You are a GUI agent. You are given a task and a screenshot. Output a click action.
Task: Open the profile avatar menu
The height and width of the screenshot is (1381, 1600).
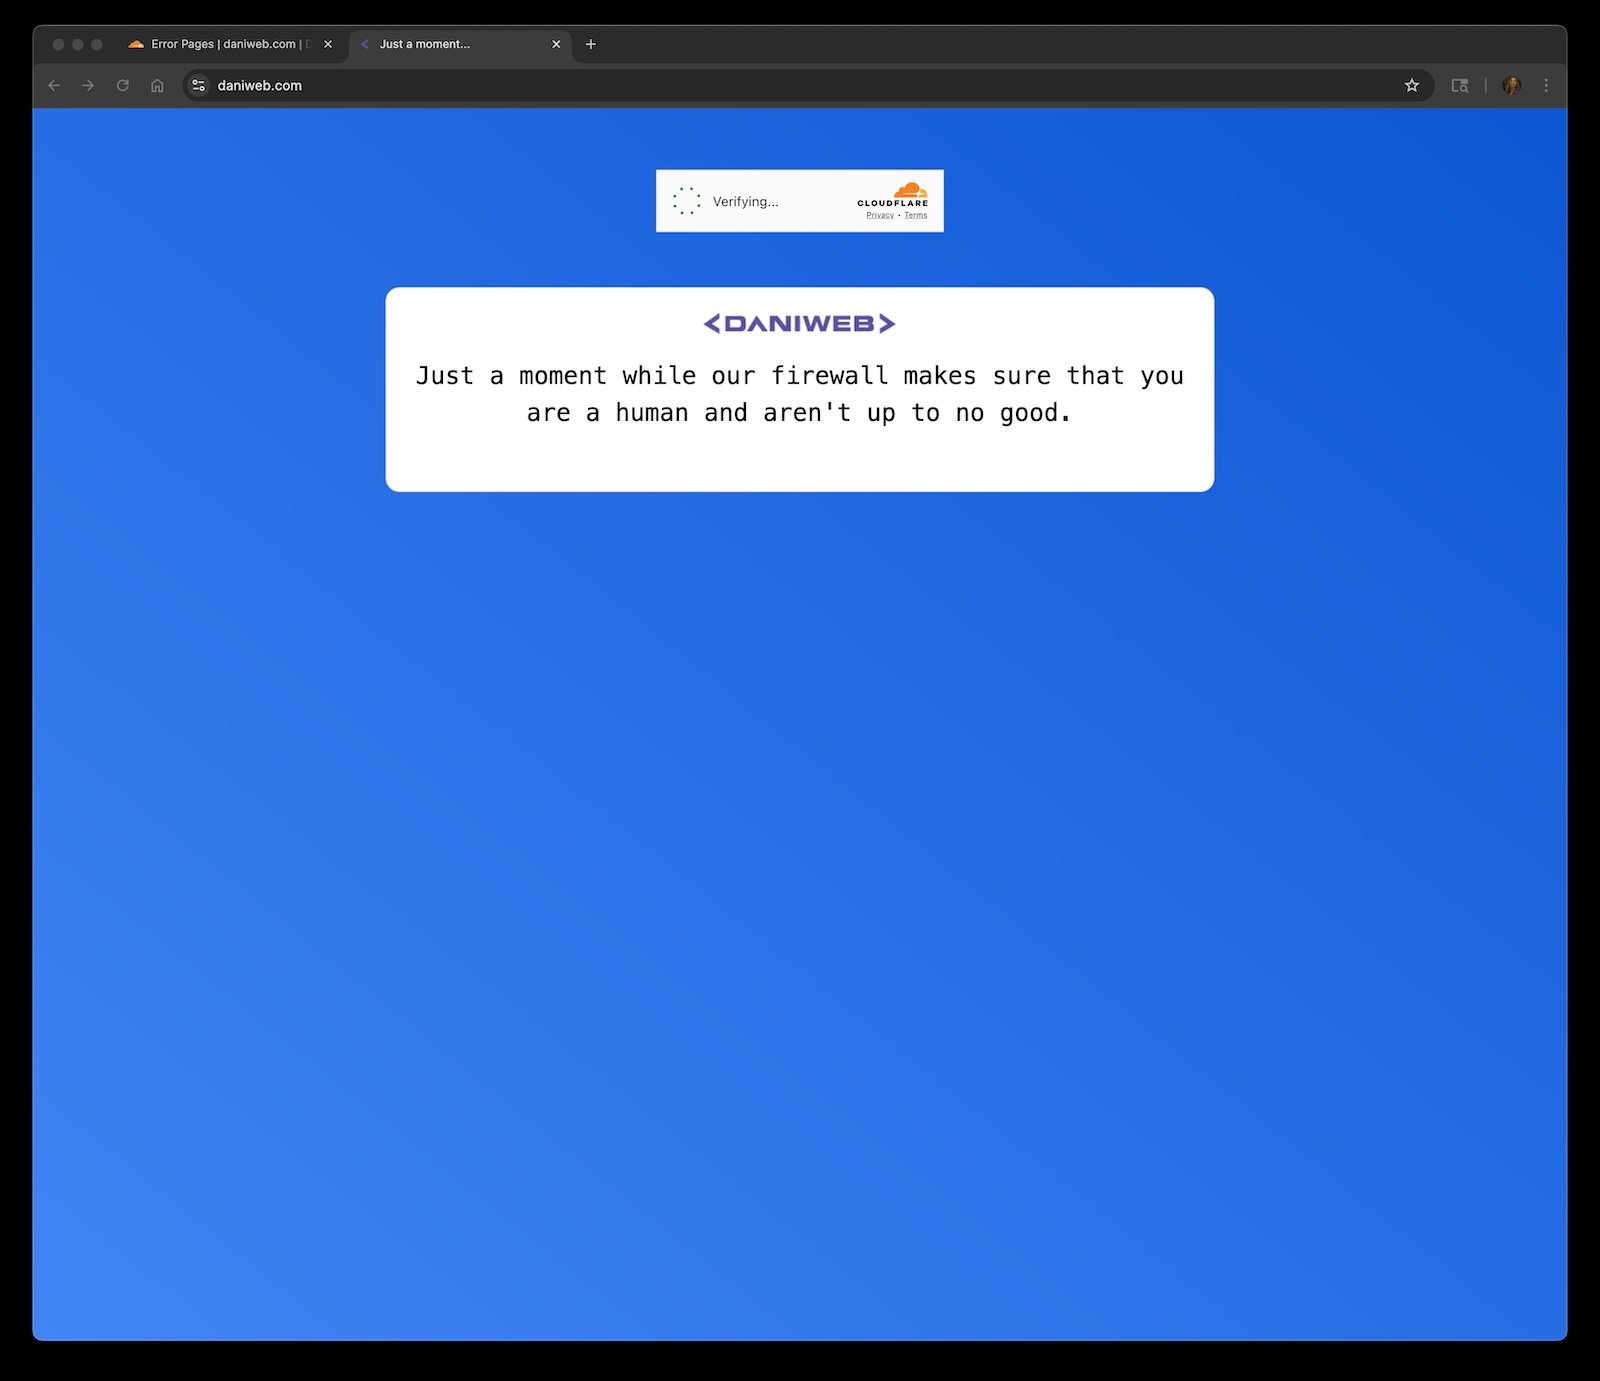pos(1512,86)
